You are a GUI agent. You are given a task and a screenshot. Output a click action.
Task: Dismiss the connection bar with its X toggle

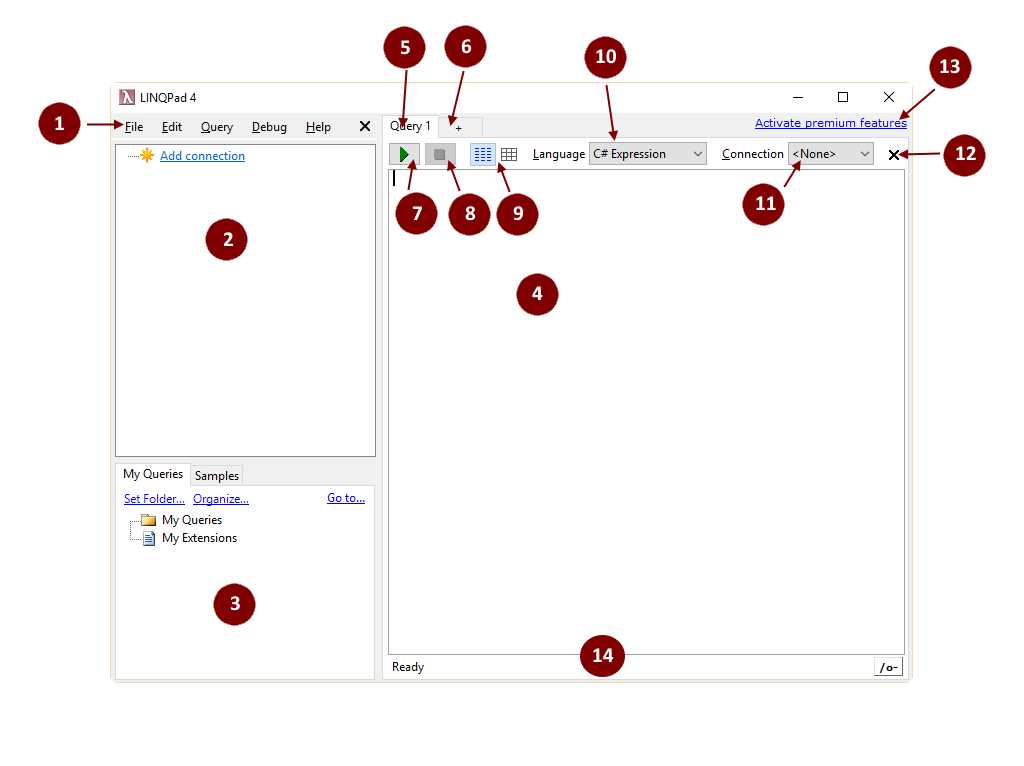click(893, 154)
